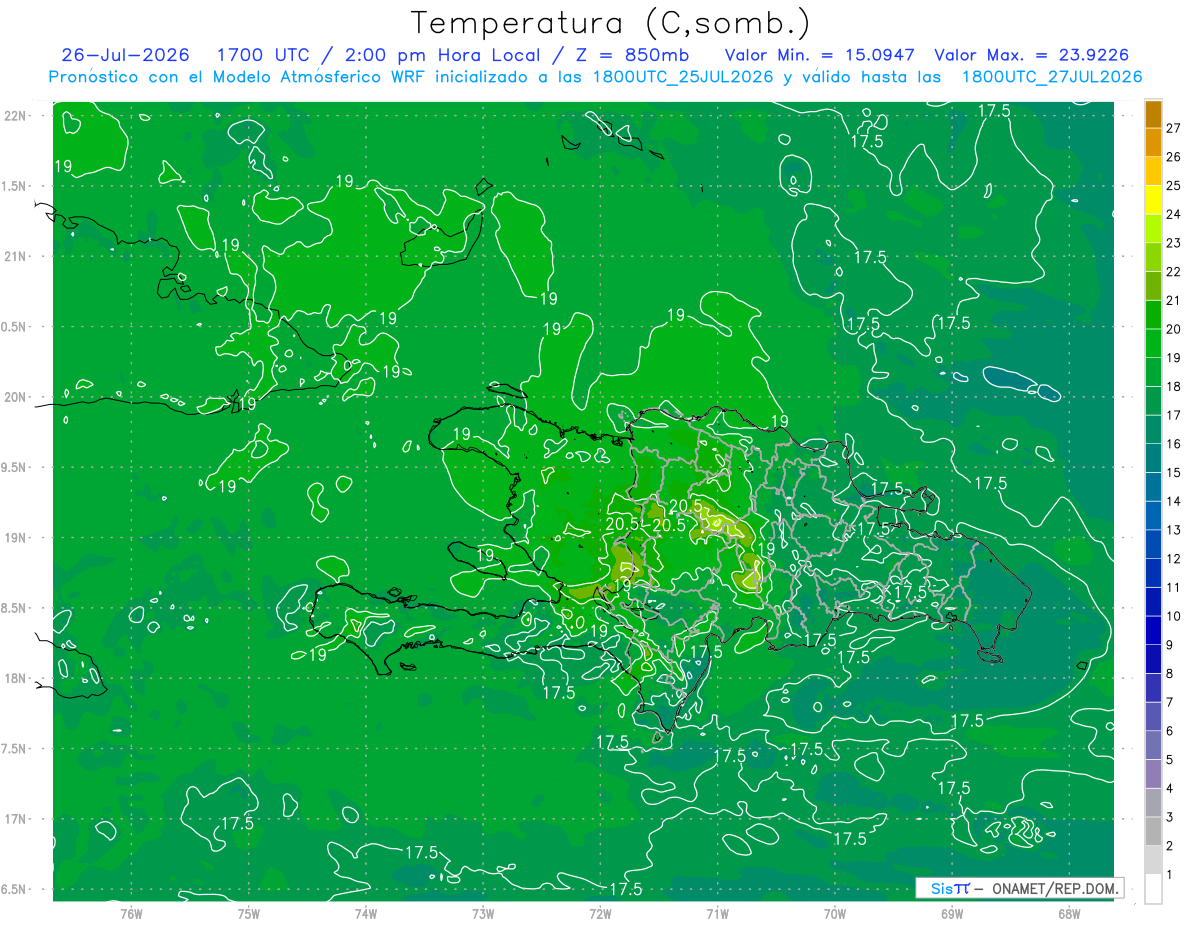Image resolution: width=1200 pixels, height=927 pixels.
Task: Click the "74W" longitude axis label
Action: [x=366, y=913]
